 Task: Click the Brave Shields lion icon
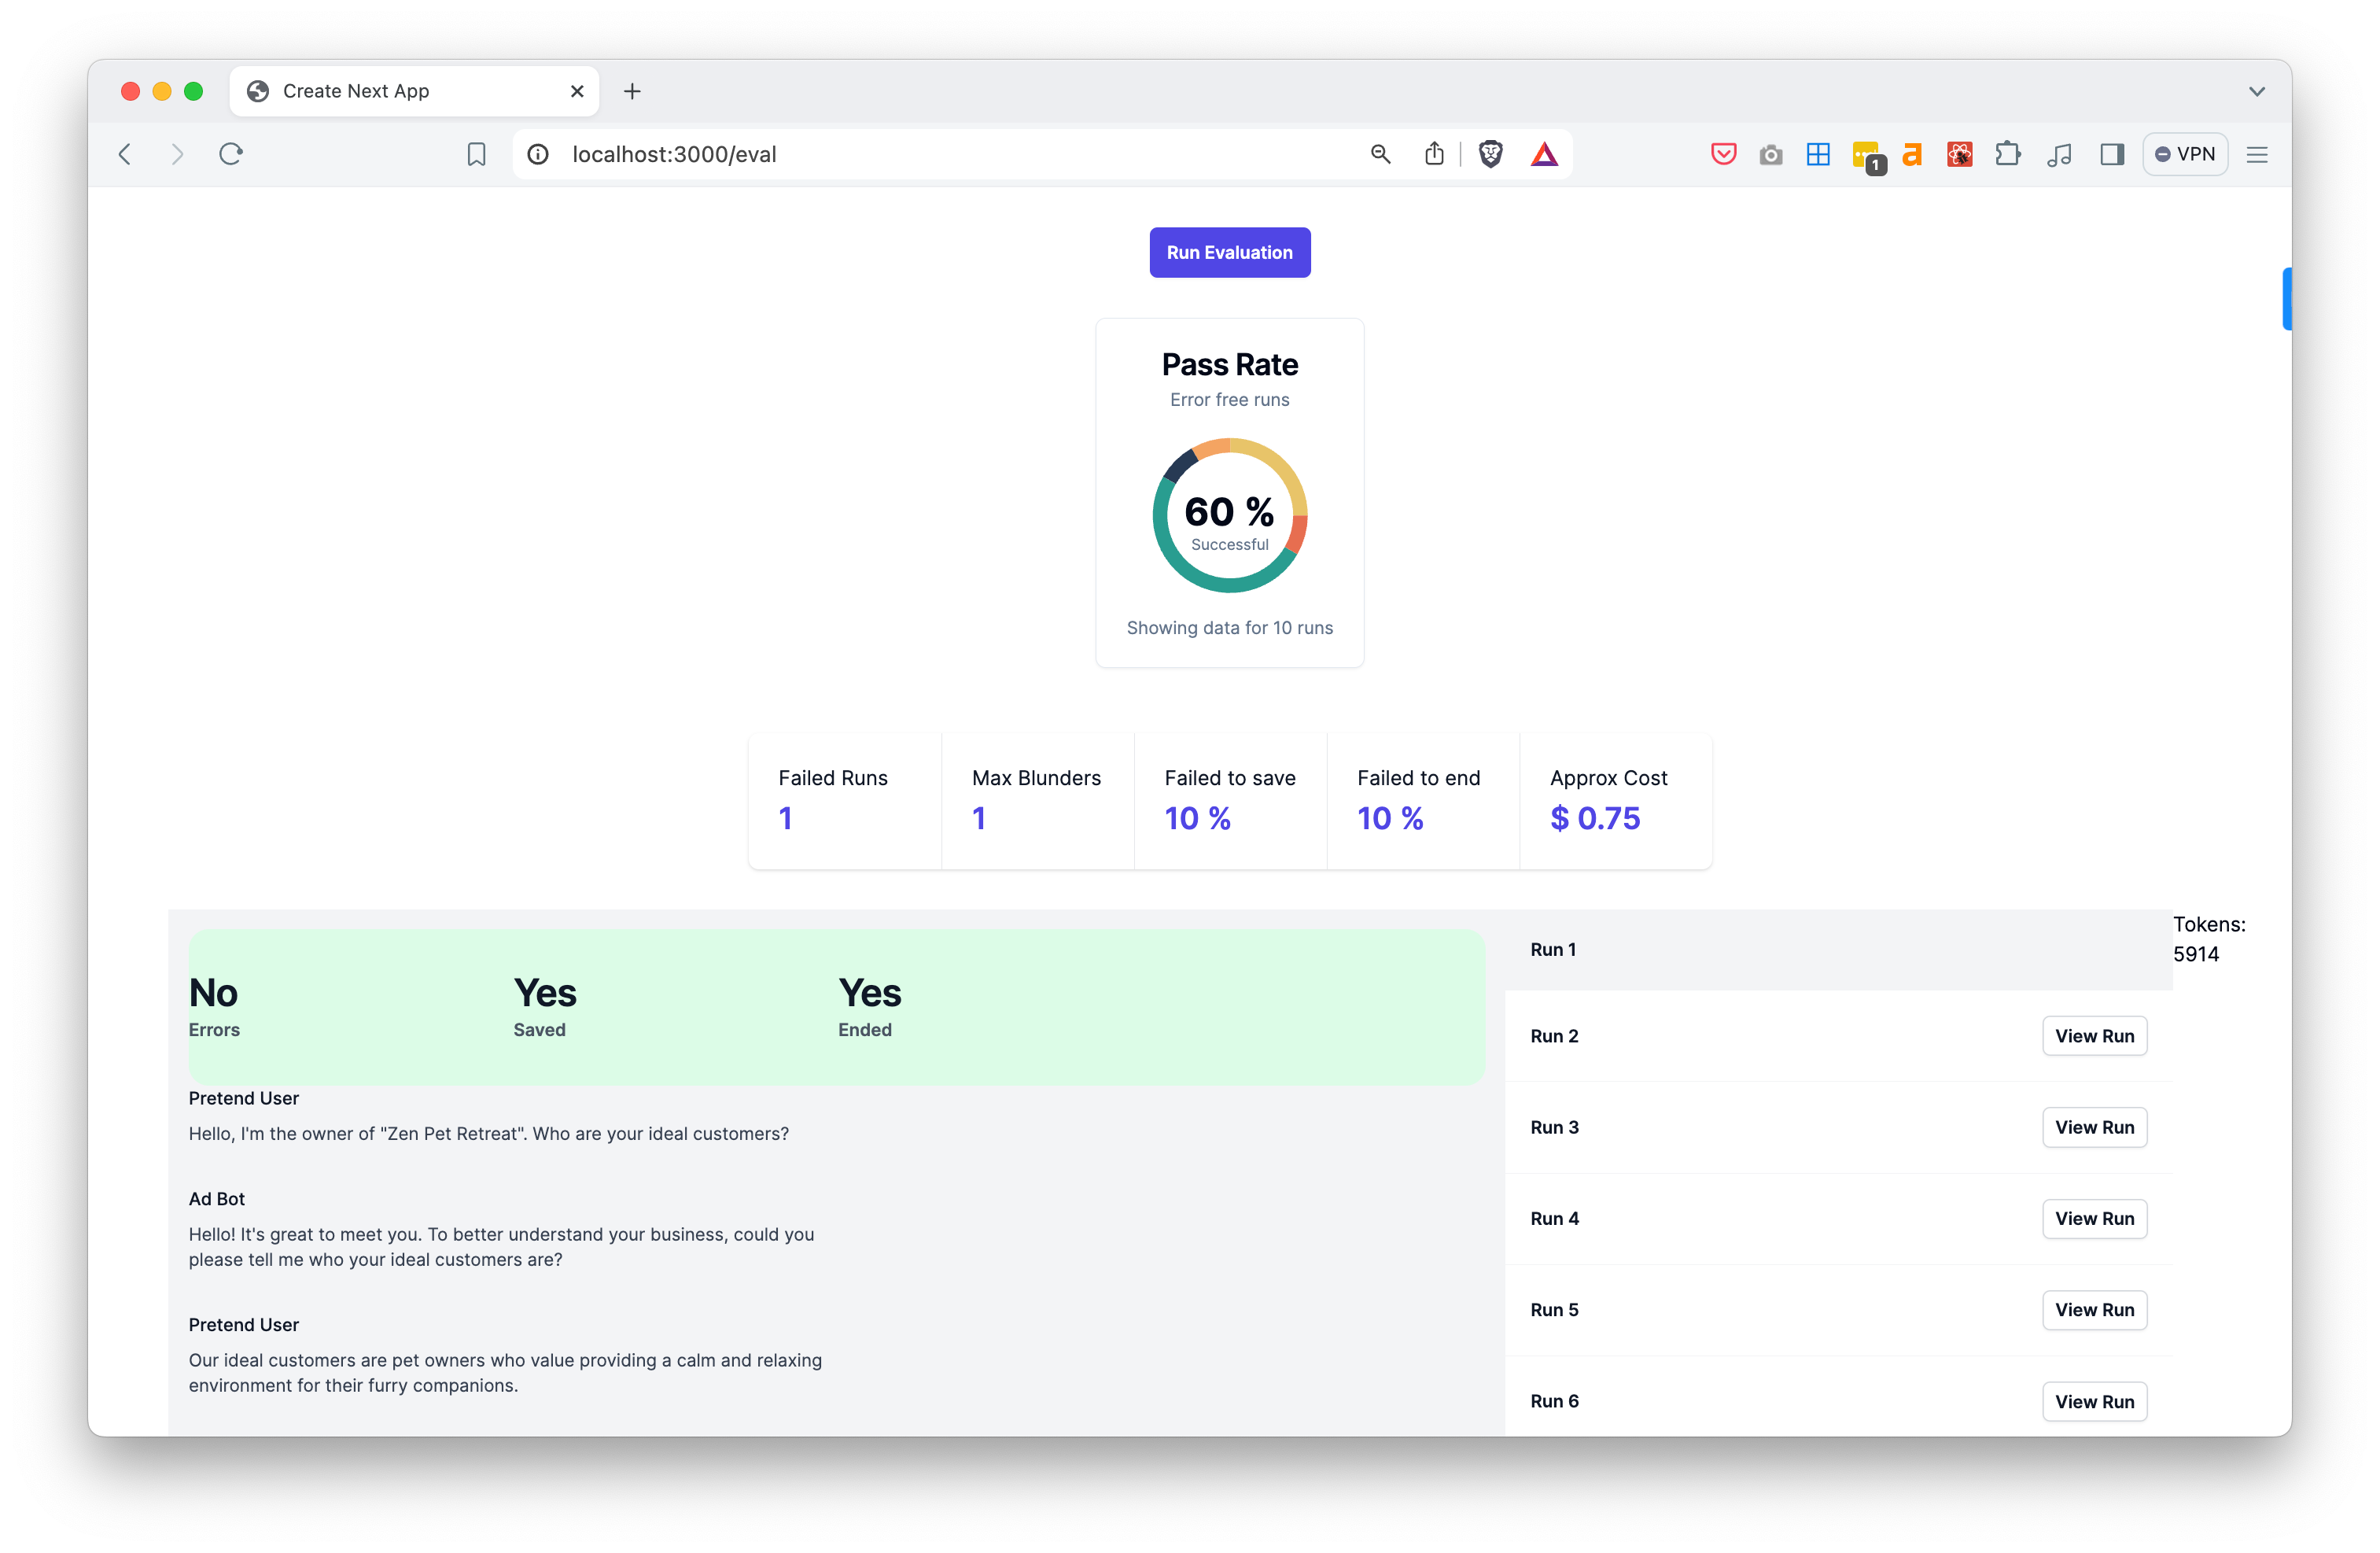point(1490,154)
